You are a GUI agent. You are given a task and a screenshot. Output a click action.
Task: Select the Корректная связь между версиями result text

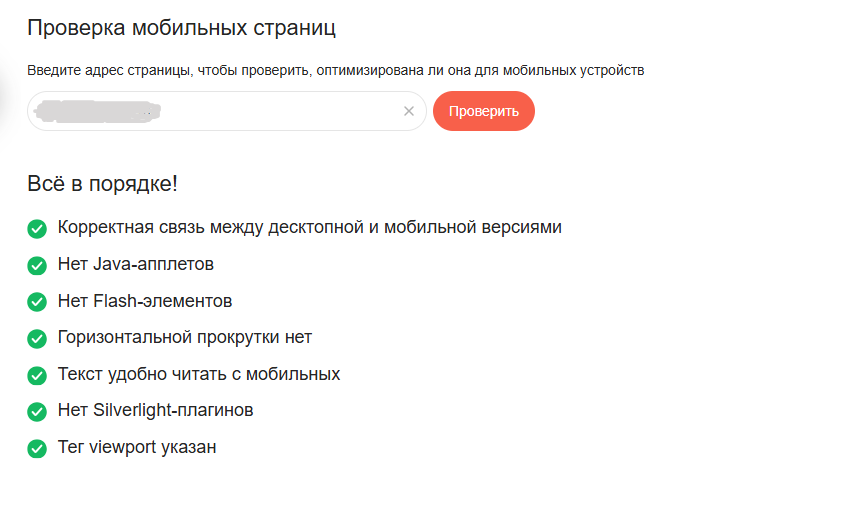click(310, 227)
